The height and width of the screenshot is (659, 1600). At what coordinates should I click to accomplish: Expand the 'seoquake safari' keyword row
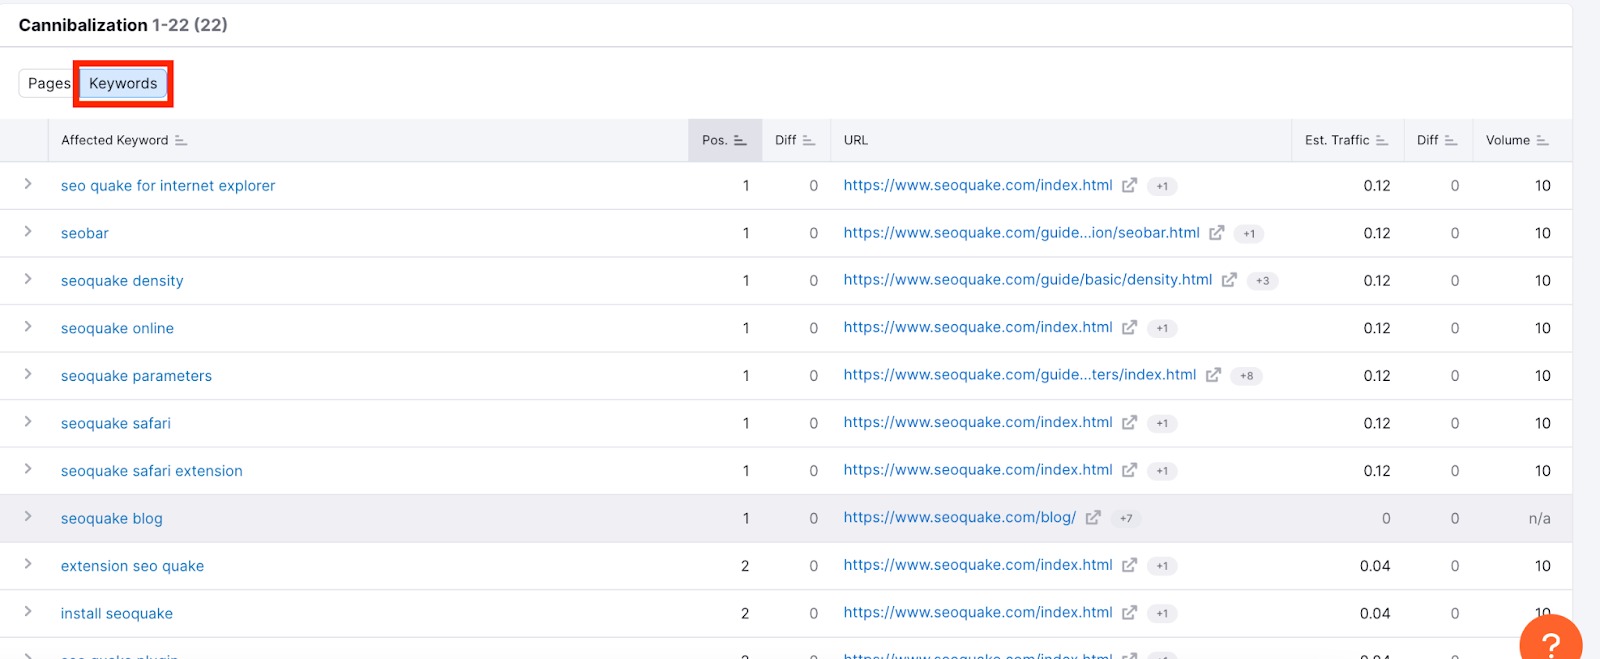pyautogui.click(x=28, y=422)
